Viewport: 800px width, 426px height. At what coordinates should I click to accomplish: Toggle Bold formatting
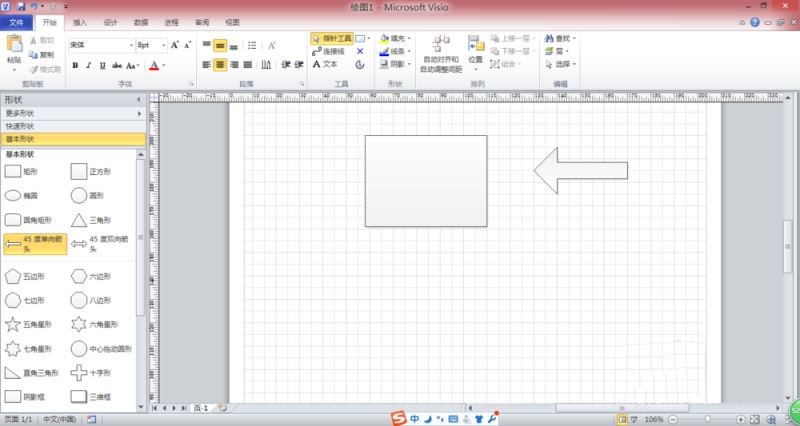(76, 65)
